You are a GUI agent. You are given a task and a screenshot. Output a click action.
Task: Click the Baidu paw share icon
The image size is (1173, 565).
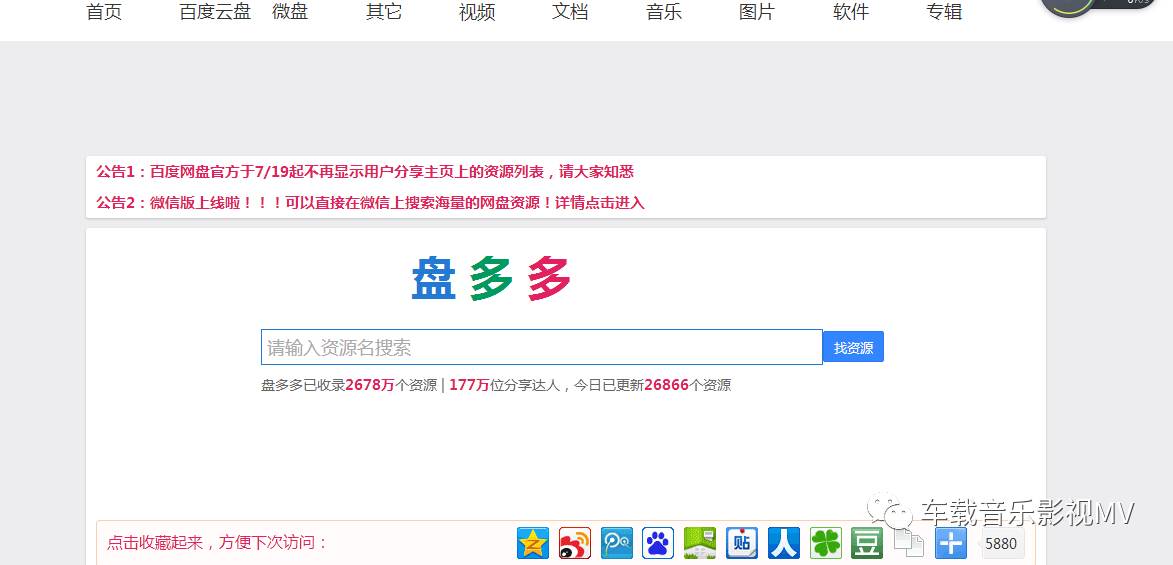pos(658,543)
